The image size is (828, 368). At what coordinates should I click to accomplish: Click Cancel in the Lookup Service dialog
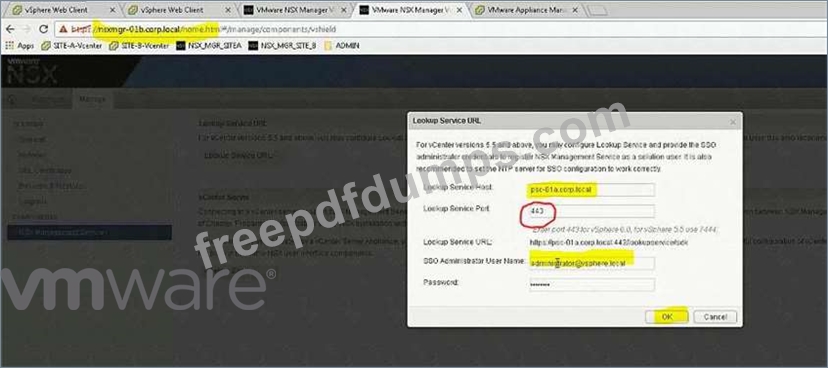tap(715, 317)
